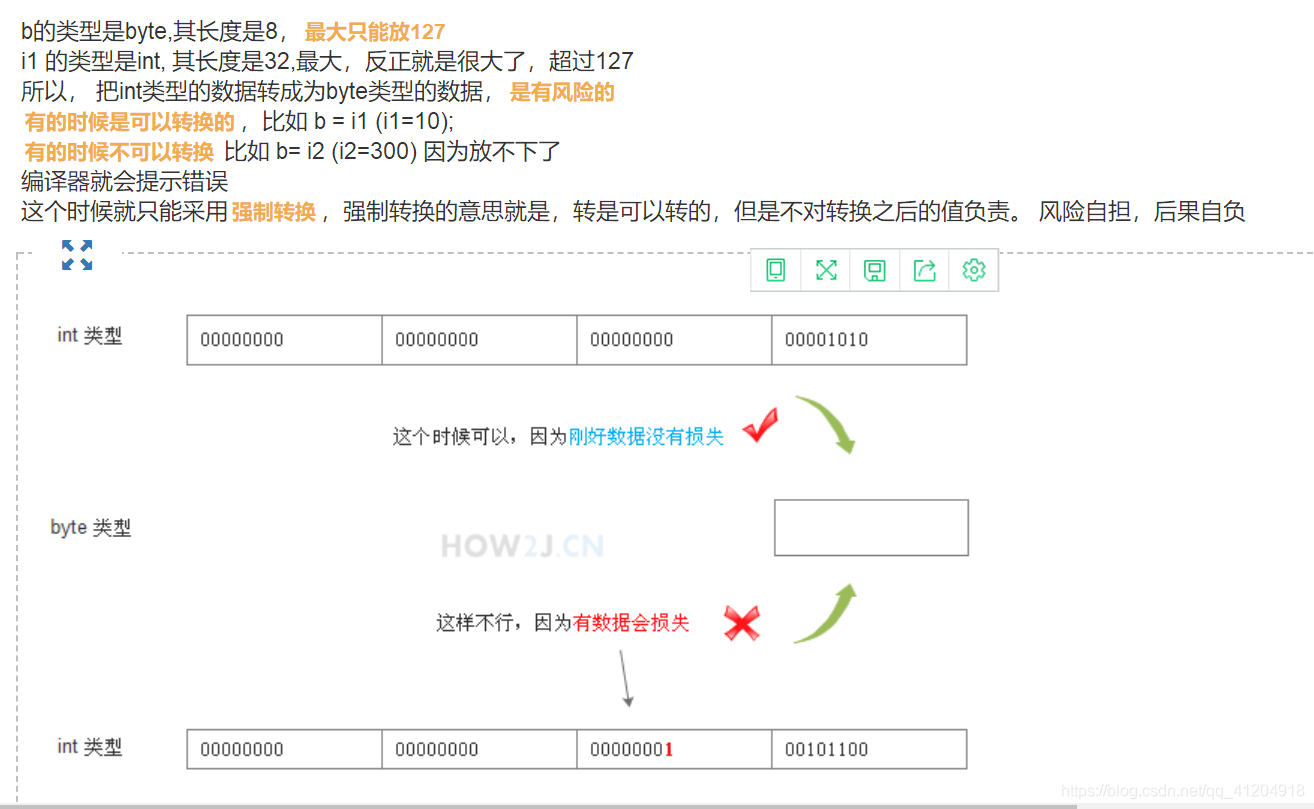Click the cell with the red 1 digit
The width and height of the screenshot is (1314, 809).
tap(674, 749)
